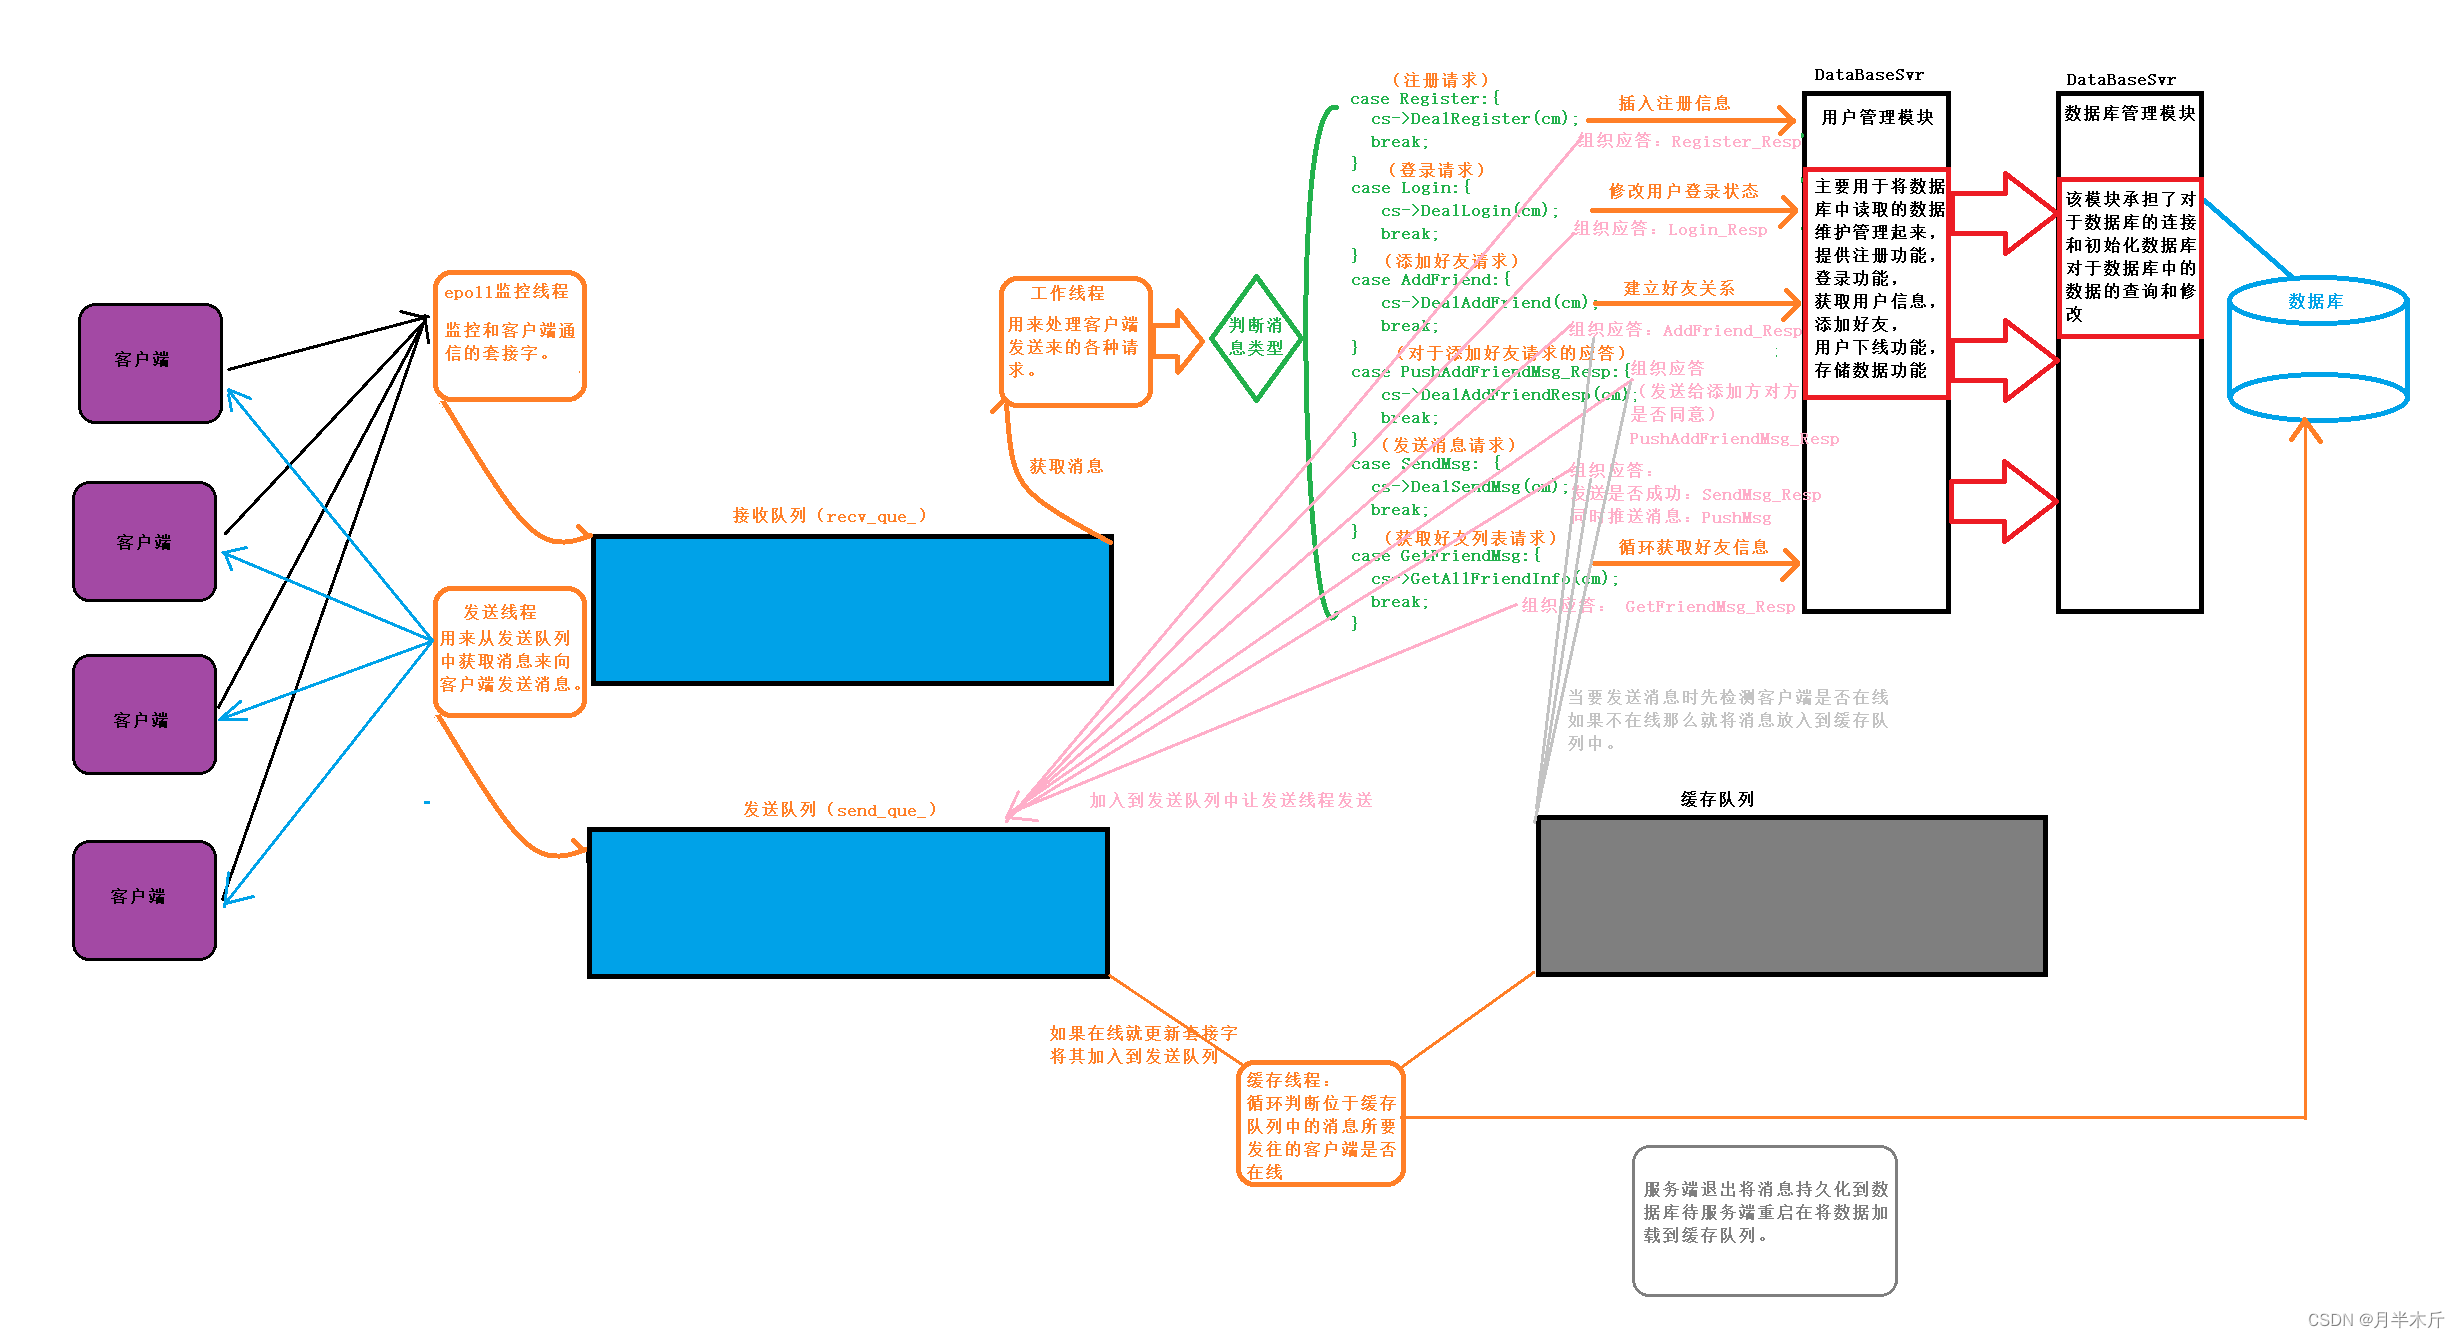Screen dimensions: 2460x1338
Task: Click the red description box in 数据库管理模块
Action: tap(2129, 257)
